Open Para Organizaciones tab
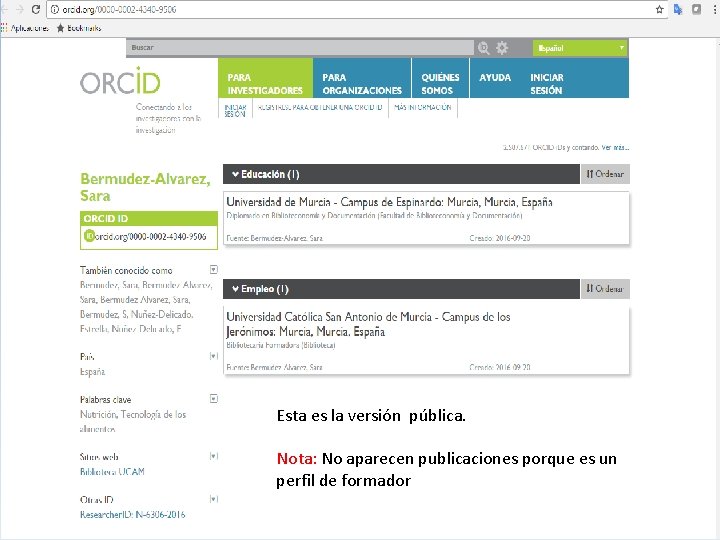 click(362, 78)
